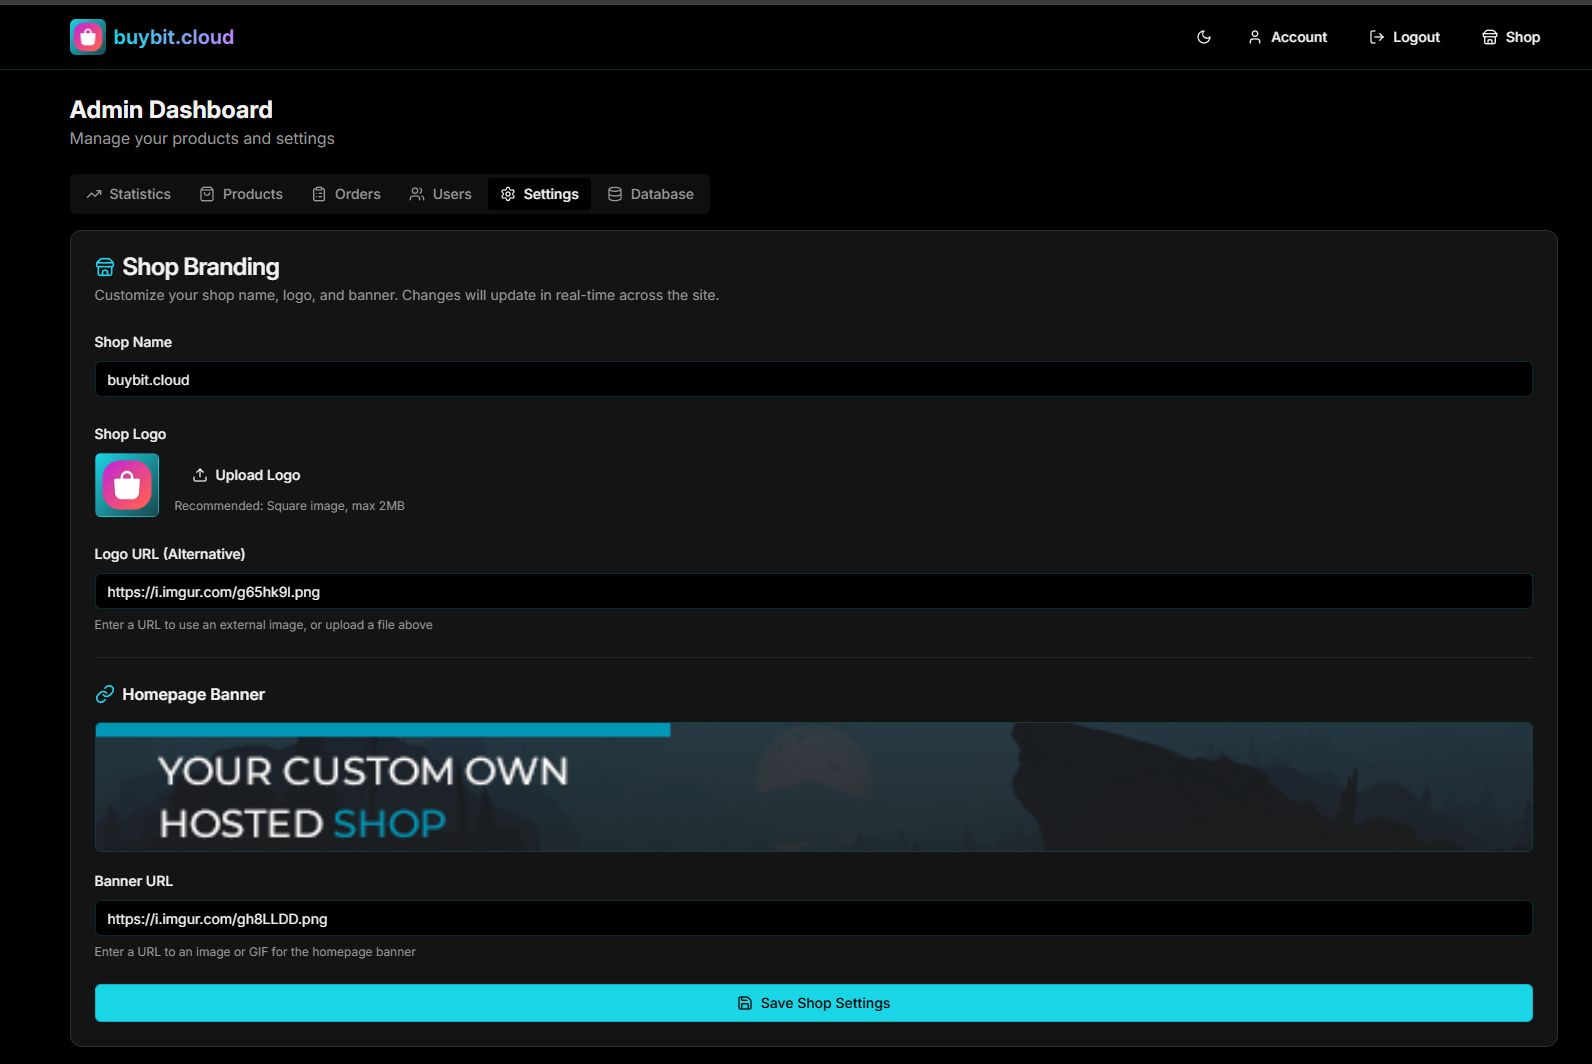Log out using the Logout button

coord(1405,37)
